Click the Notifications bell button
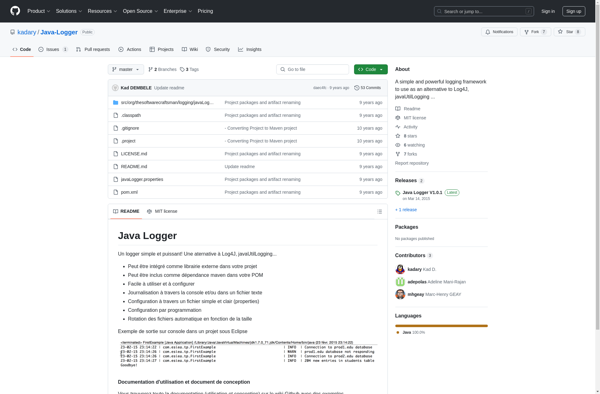 coord(499,32)
